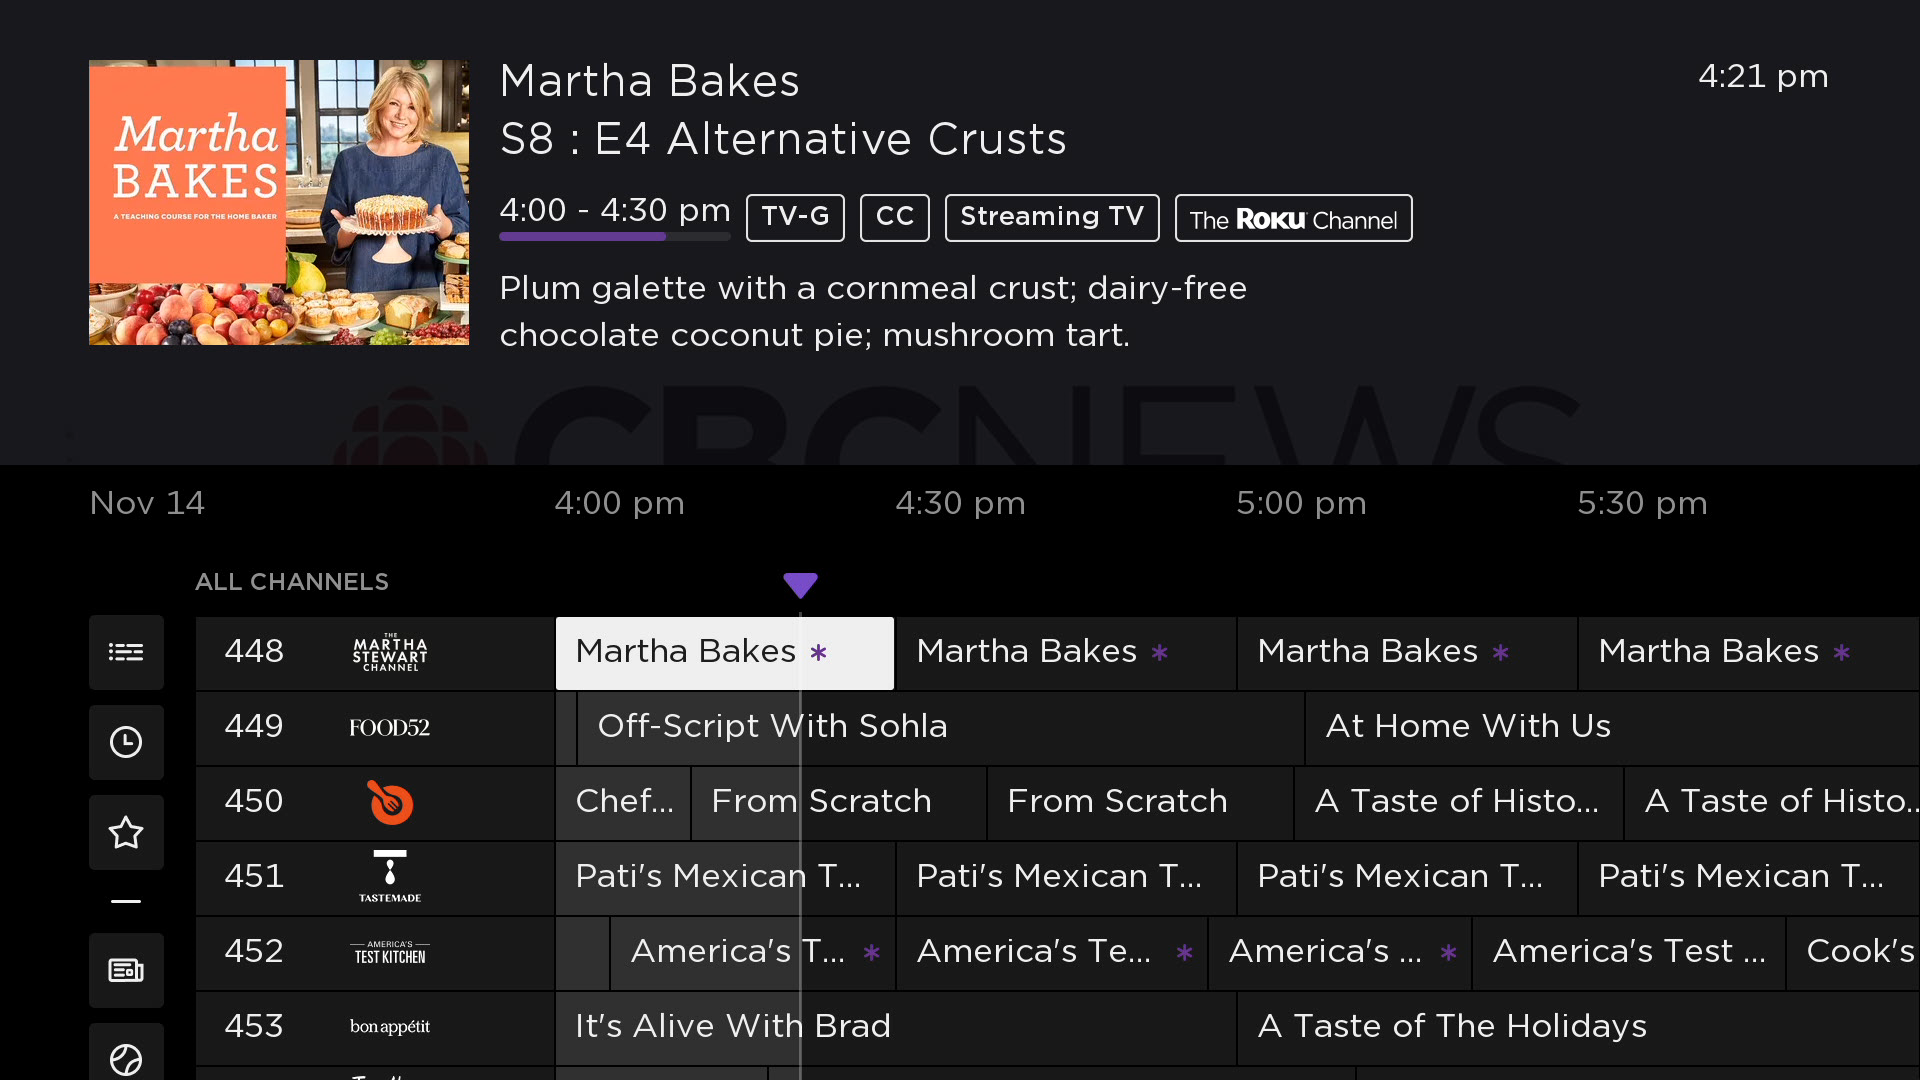1920x1080 pixels.
Task: Expand the ALL CHANNELS section header
Action: 291,581
